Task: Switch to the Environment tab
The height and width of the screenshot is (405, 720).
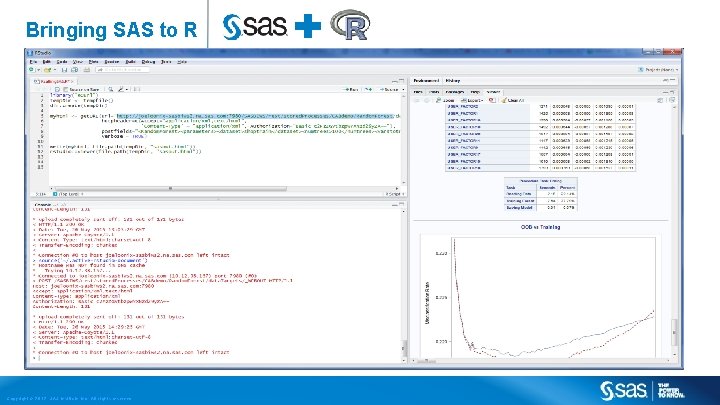Action: click(426, 80)
